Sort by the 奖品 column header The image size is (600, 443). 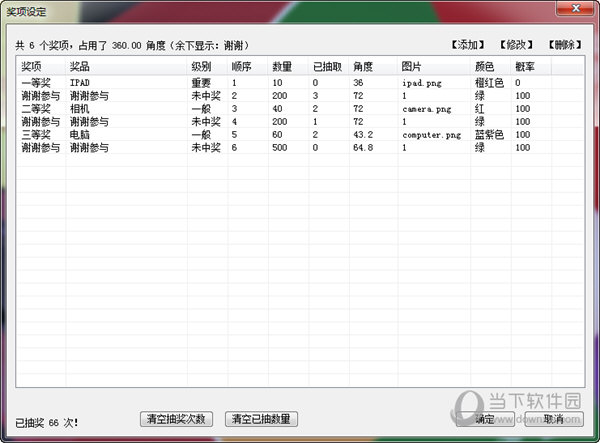click(x=126, y=67)
